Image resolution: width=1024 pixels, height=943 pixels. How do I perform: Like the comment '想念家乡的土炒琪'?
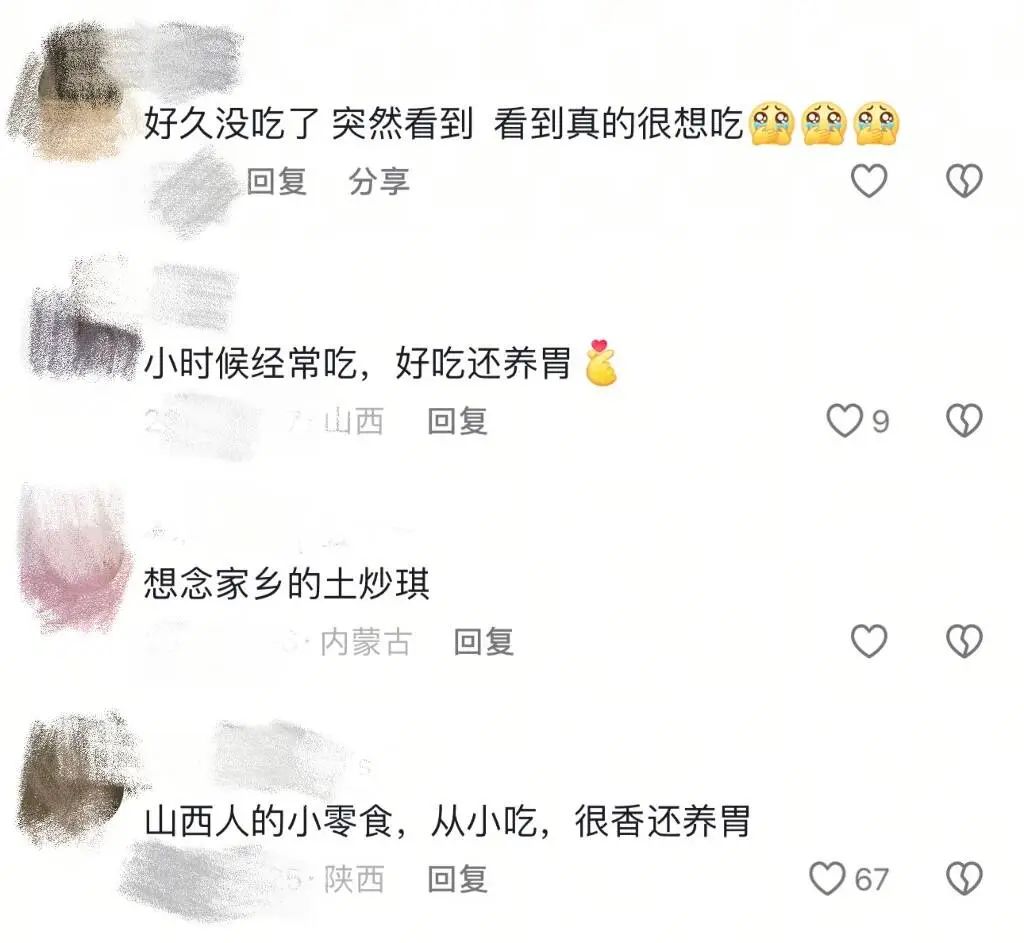click(869, 641)
